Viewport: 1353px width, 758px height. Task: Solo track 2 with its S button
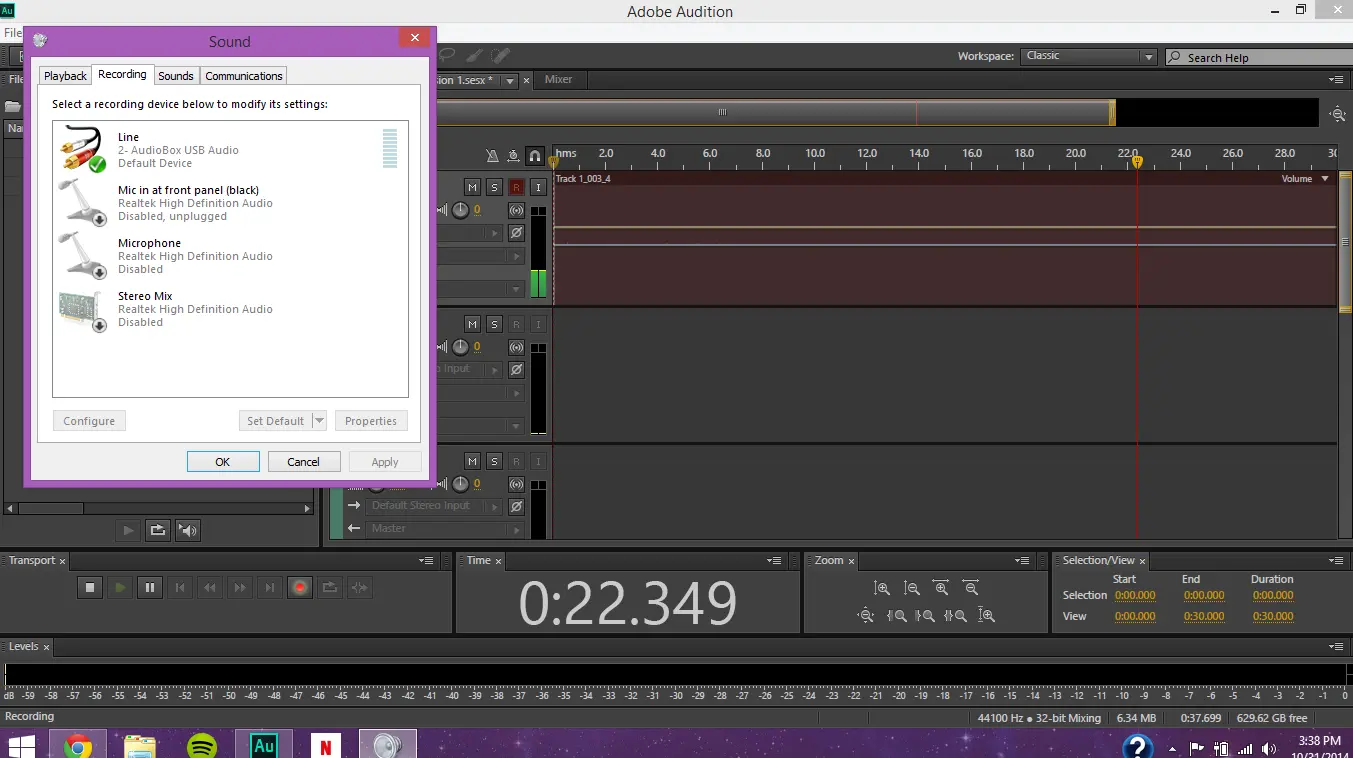tap(494, 324)
